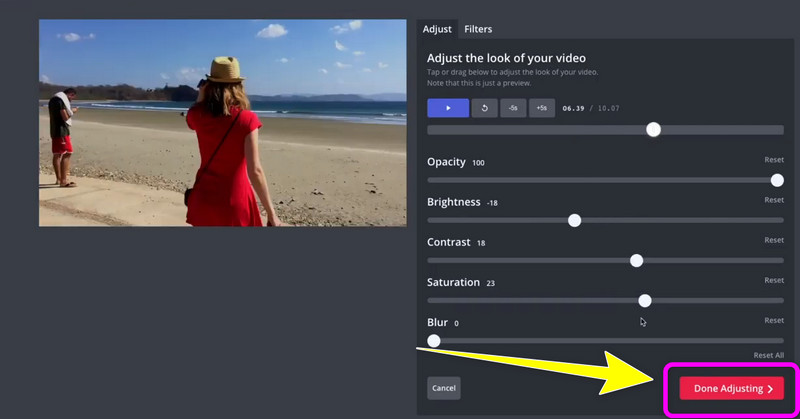Click the Cancel button
The height and width of the screenshot is (419, 800).
(444, 388)
